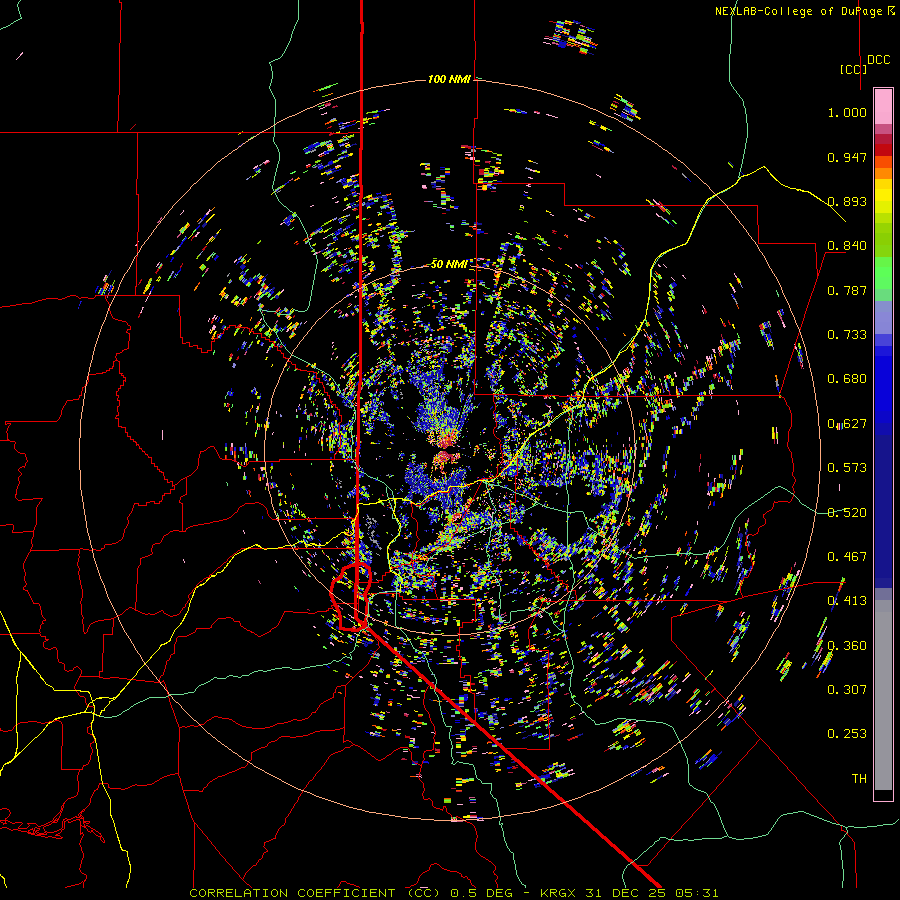Click the 0.947 legend value
Image resolution: width=900 pixels, height=900 pixels.
tap(847, 157)
